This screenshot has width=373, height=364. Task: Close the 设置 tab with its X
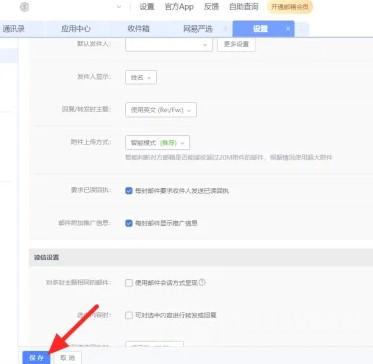[x=288, y=29]
